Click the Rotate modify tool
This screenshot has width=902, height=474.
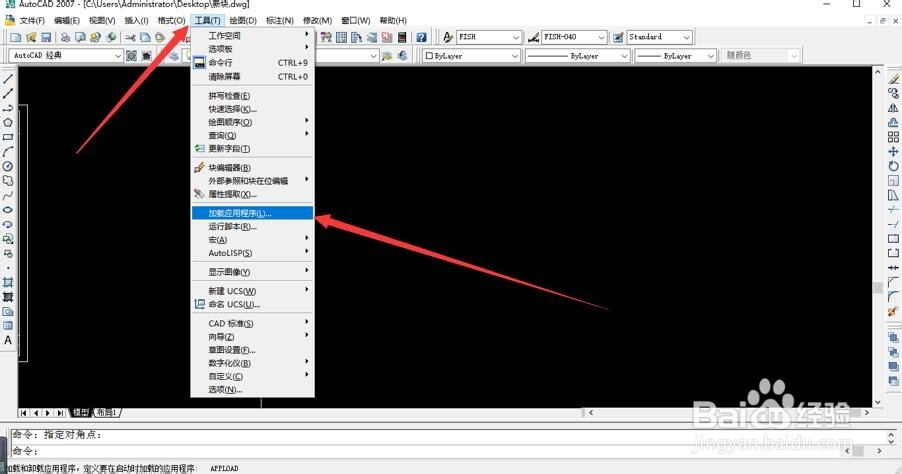[893, 166]
